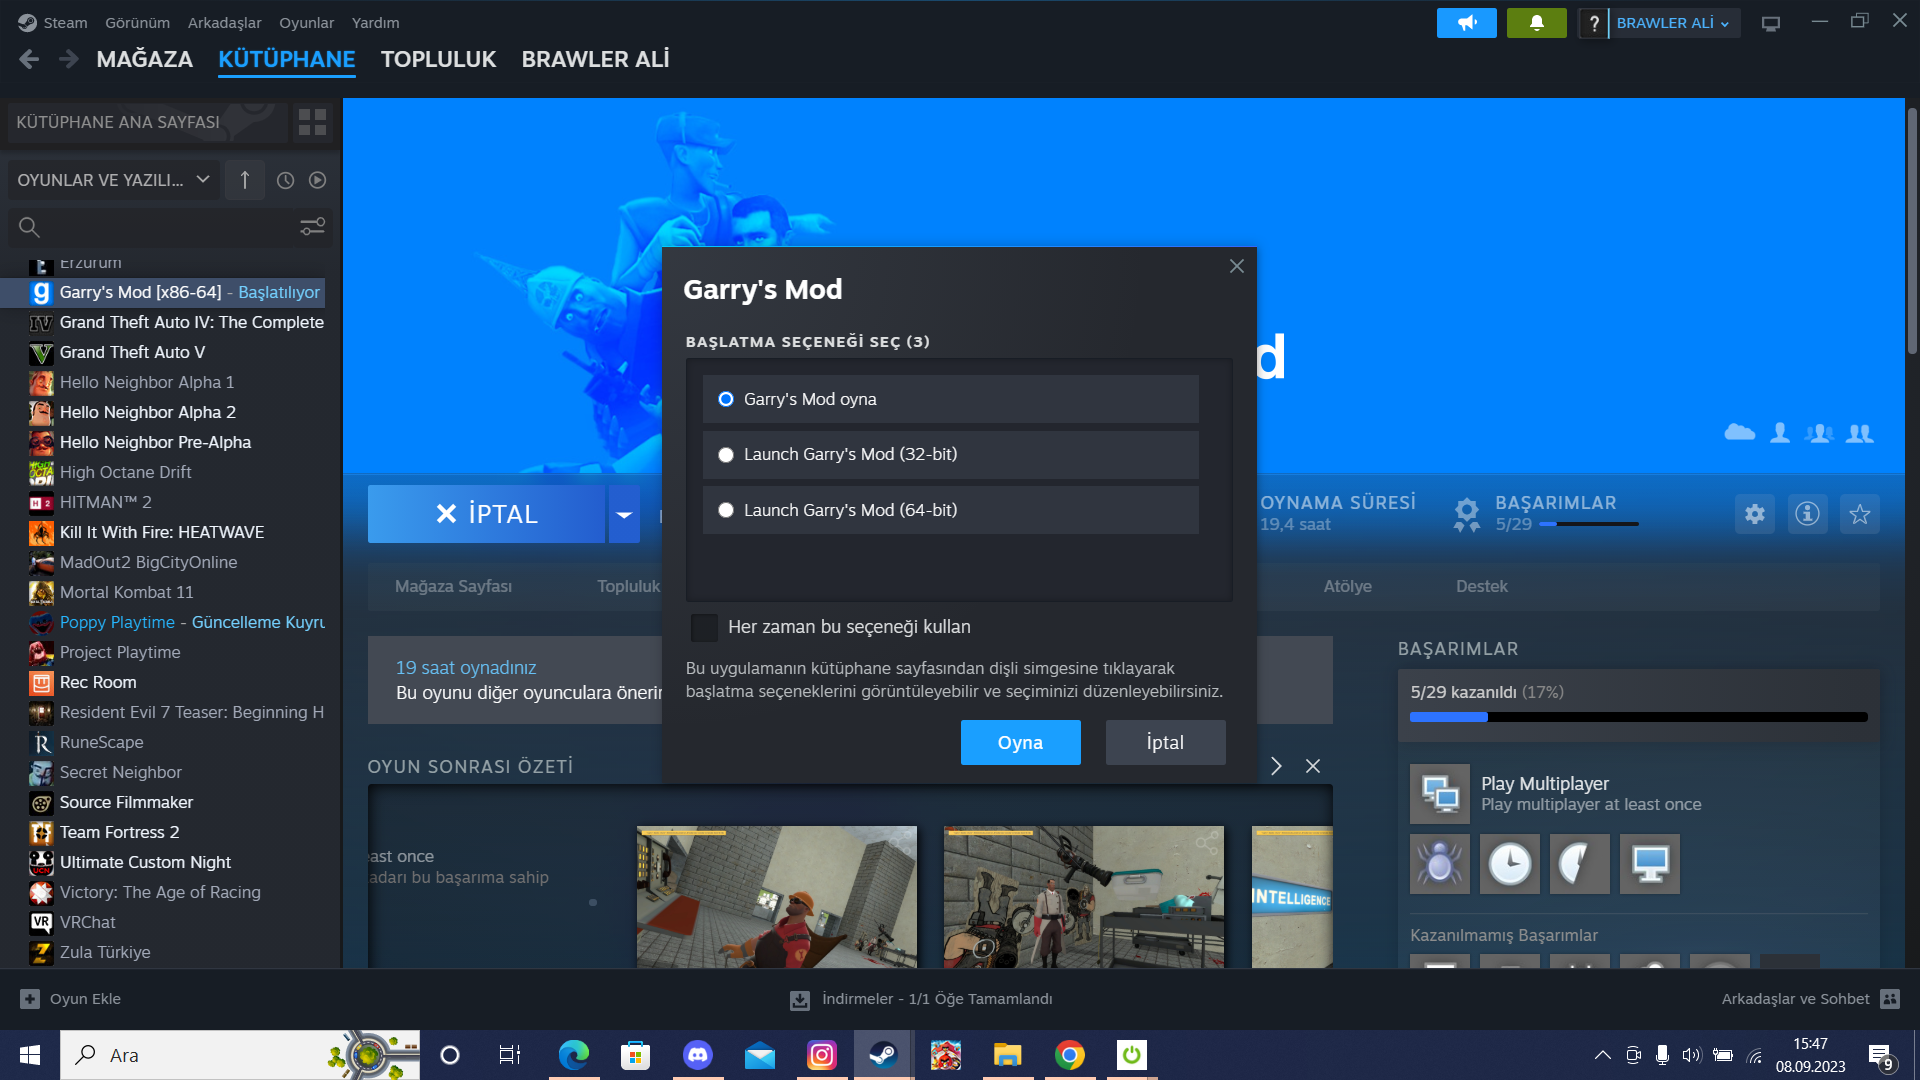
Task: Open the Görünüm menu
Action: [137, 23]
